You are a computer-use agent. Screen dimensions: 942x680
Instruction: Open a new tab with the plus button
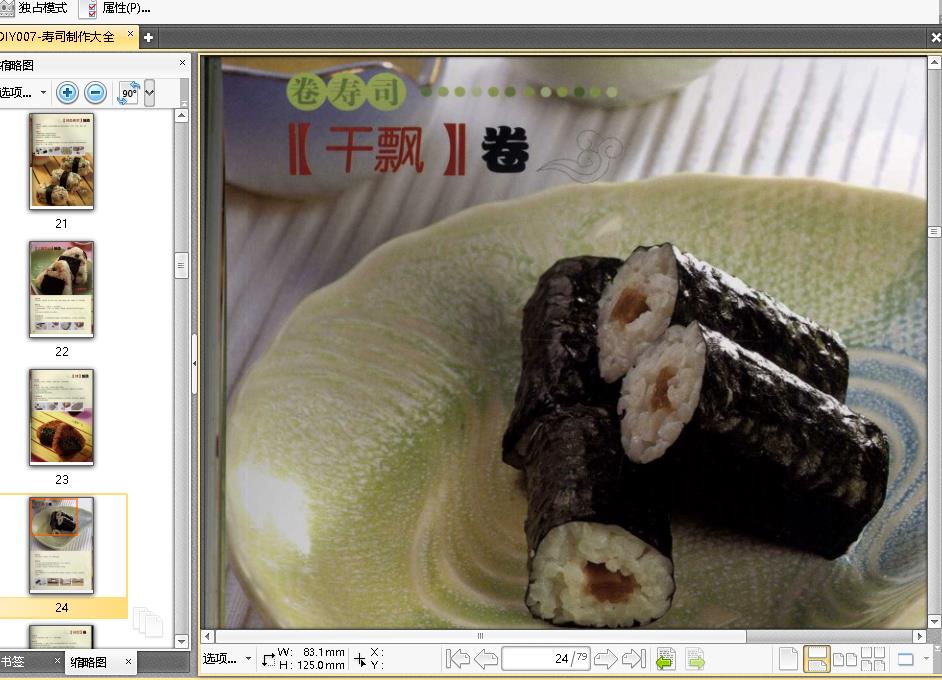point(148,38)
